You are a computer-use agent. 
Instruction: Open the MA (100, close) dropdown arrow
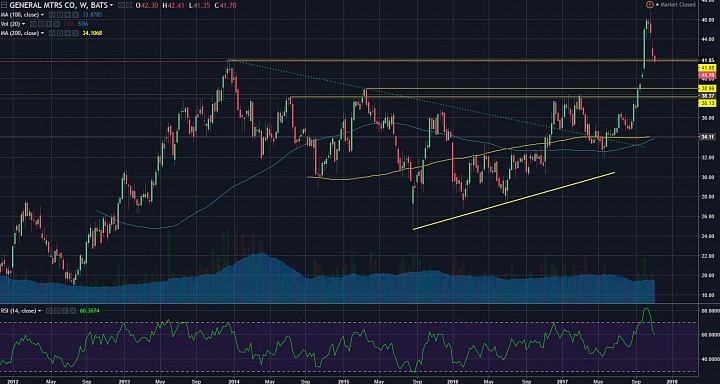pyautogui.click(x=42, y=15)
